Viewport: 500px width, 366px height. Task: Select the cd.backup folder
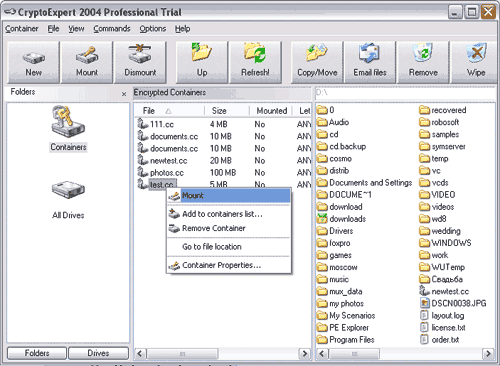[x=341, y=147]
